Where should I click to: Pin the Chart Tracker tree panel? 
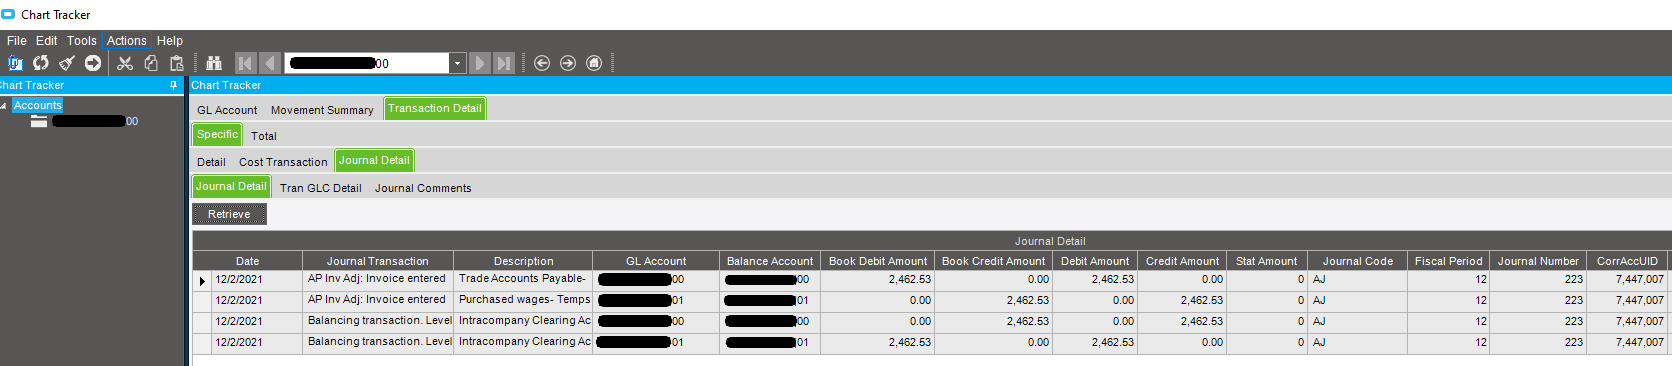point(174,86)
